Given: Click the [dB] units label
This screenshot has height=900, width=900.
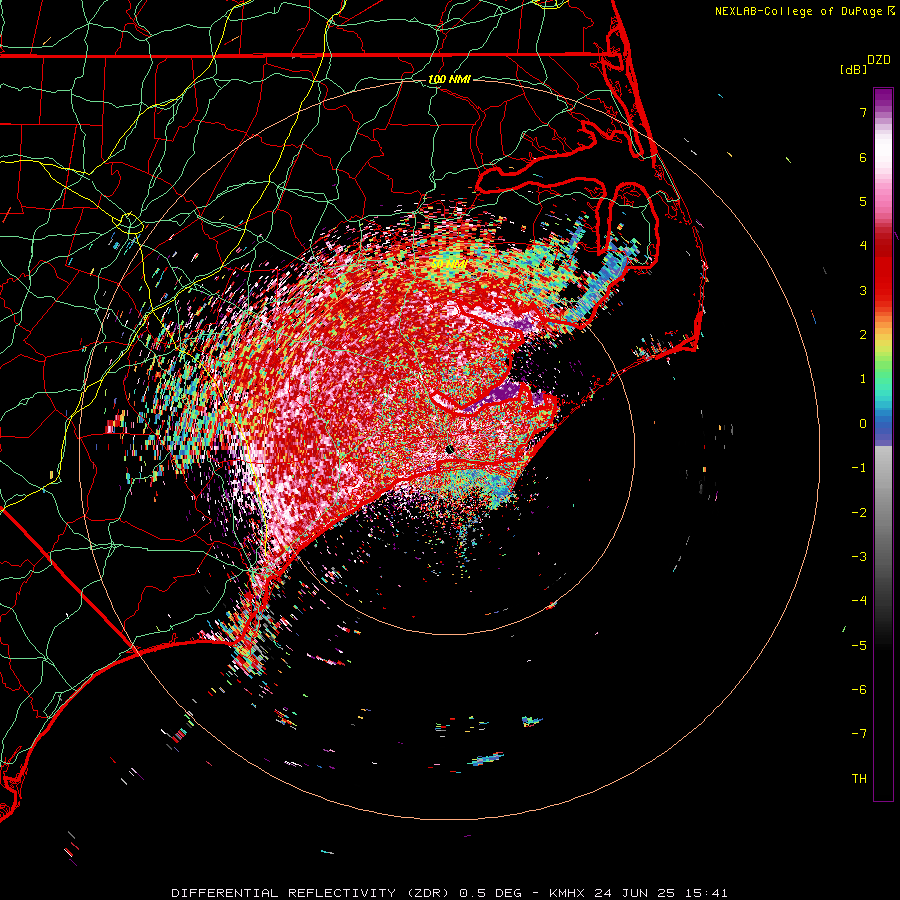Looking at the screenshot, I should tap(853, 69).
